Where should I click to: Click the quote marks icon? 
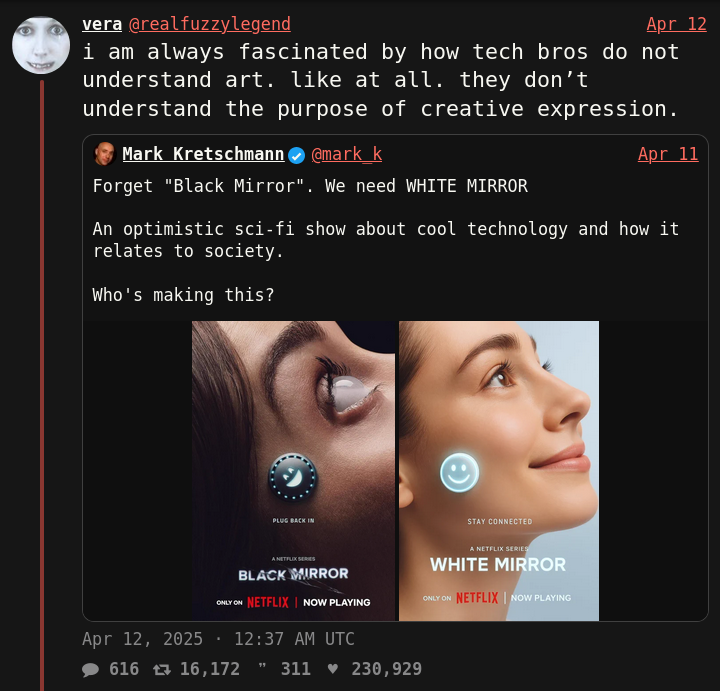[263, 669]
